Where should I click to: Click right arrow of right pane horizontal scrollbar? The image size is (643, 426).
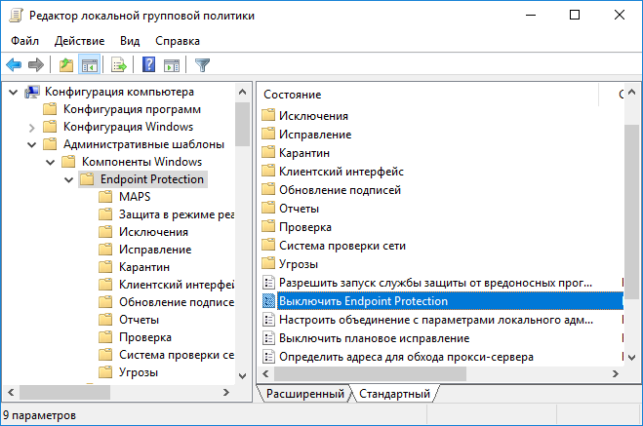pyautogui.click(x=615, y=374)
